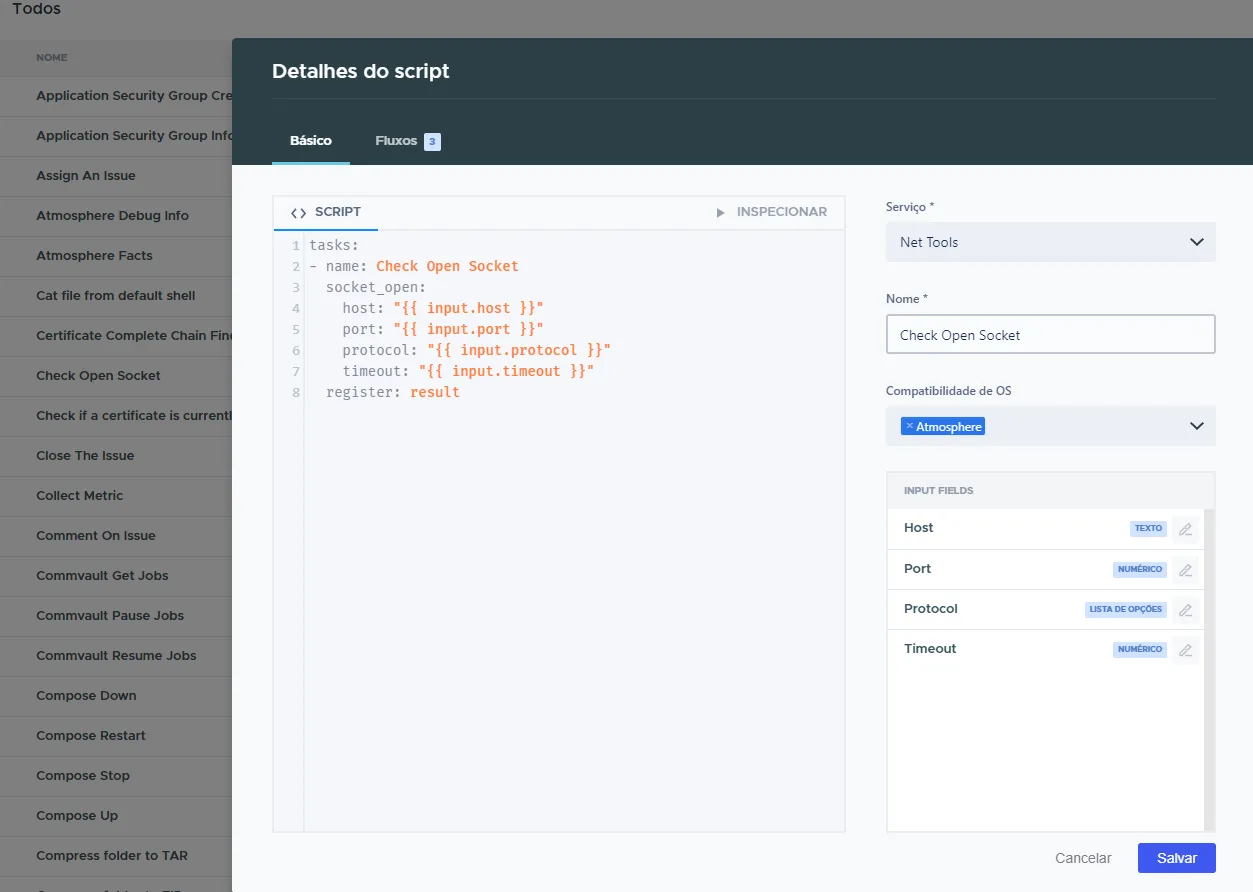Select Check Open Socket in background list

click(116, 376)
